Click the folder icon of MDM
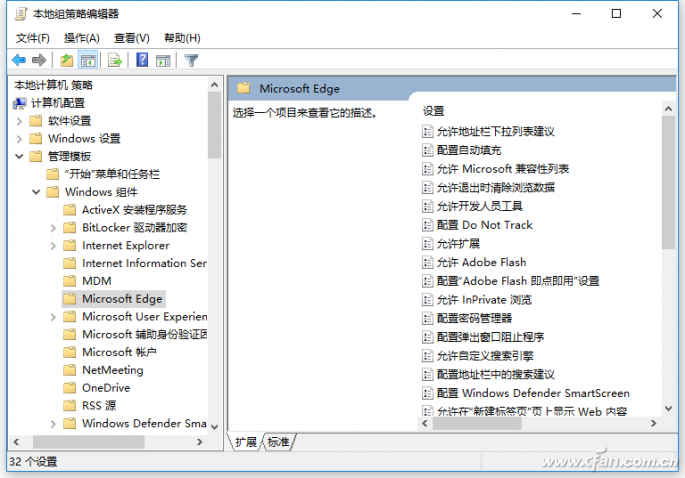The height and width of the screenshot is (478, 685). pos(69,281)
